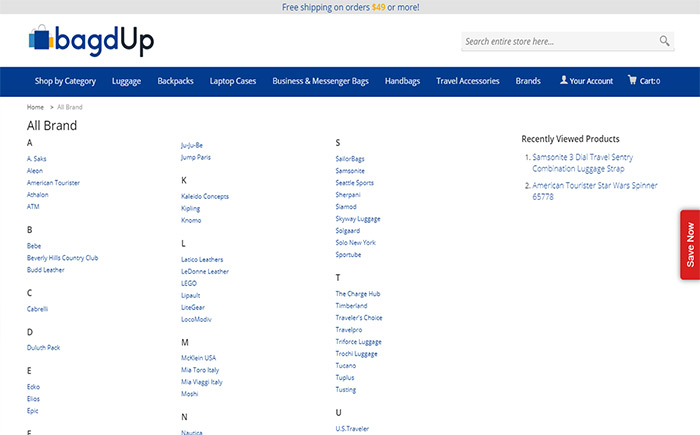Screen dimensions: 700x435
Task: Open the Sportube brand
Action: pyautogui.click(x=348, y=255)
